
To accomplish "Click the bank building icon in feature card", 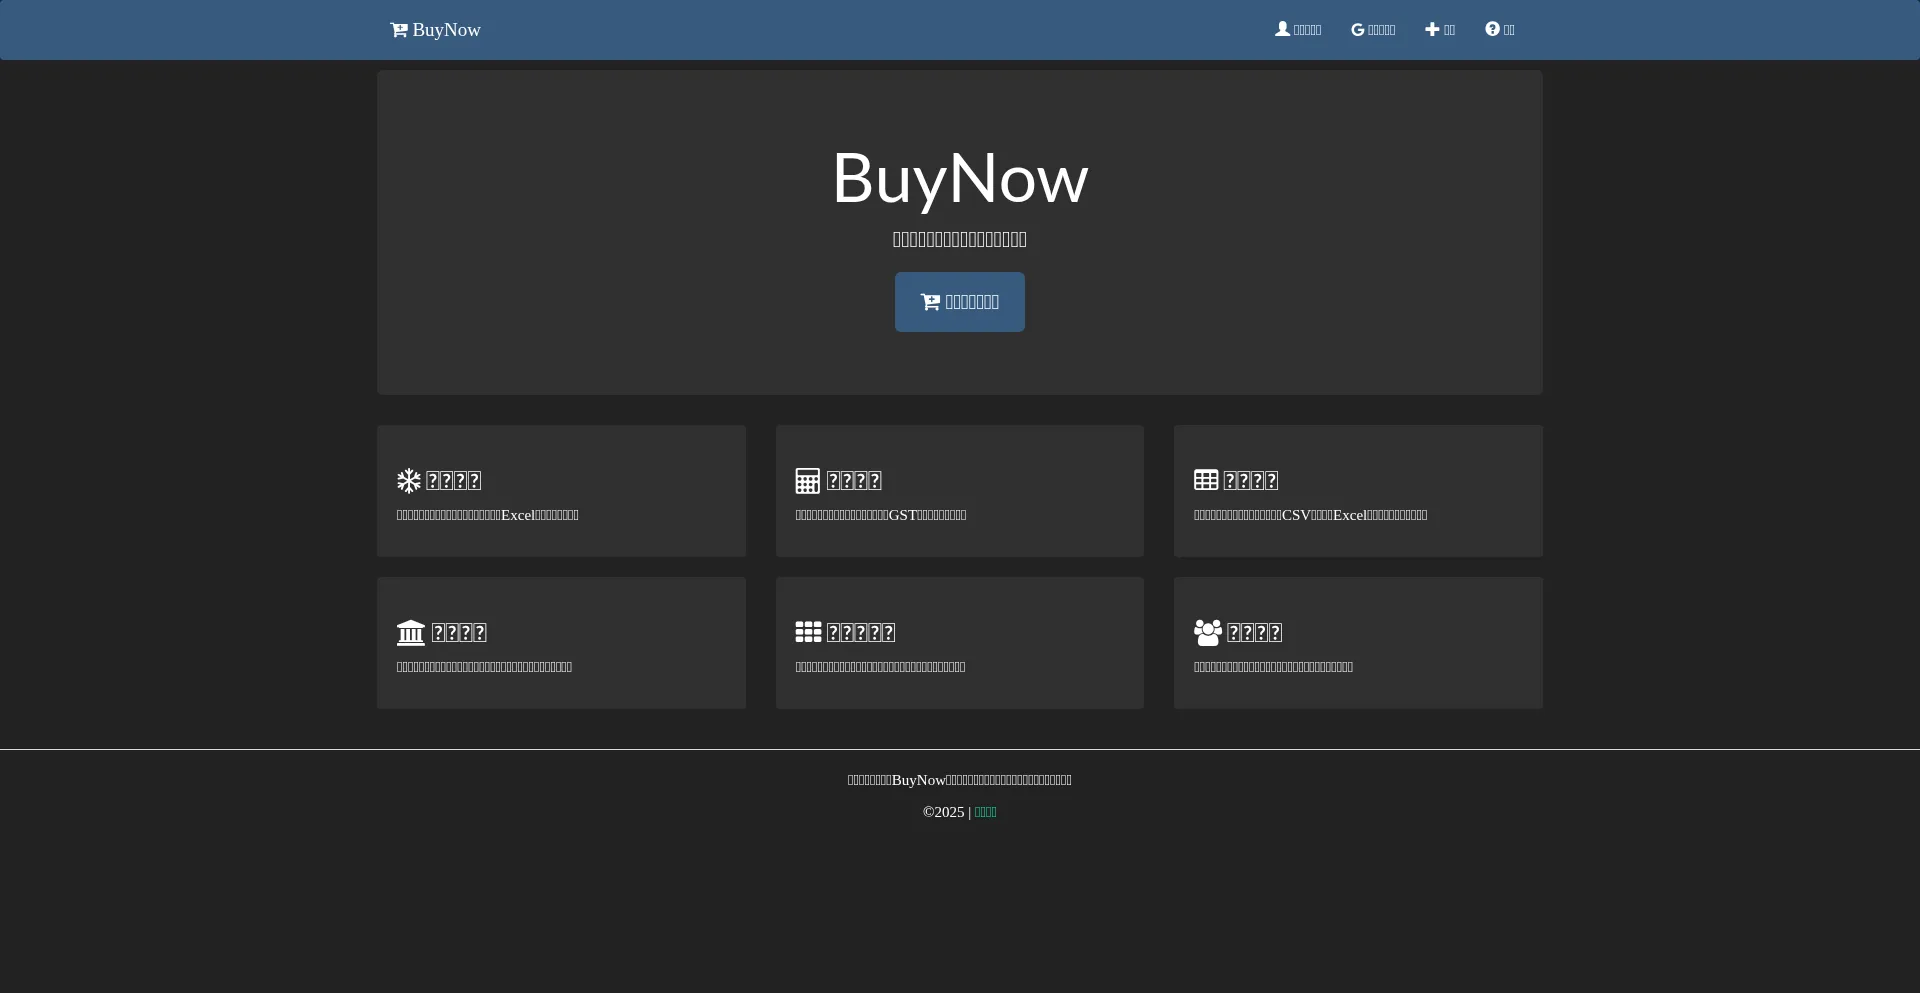I will [411, 633].
